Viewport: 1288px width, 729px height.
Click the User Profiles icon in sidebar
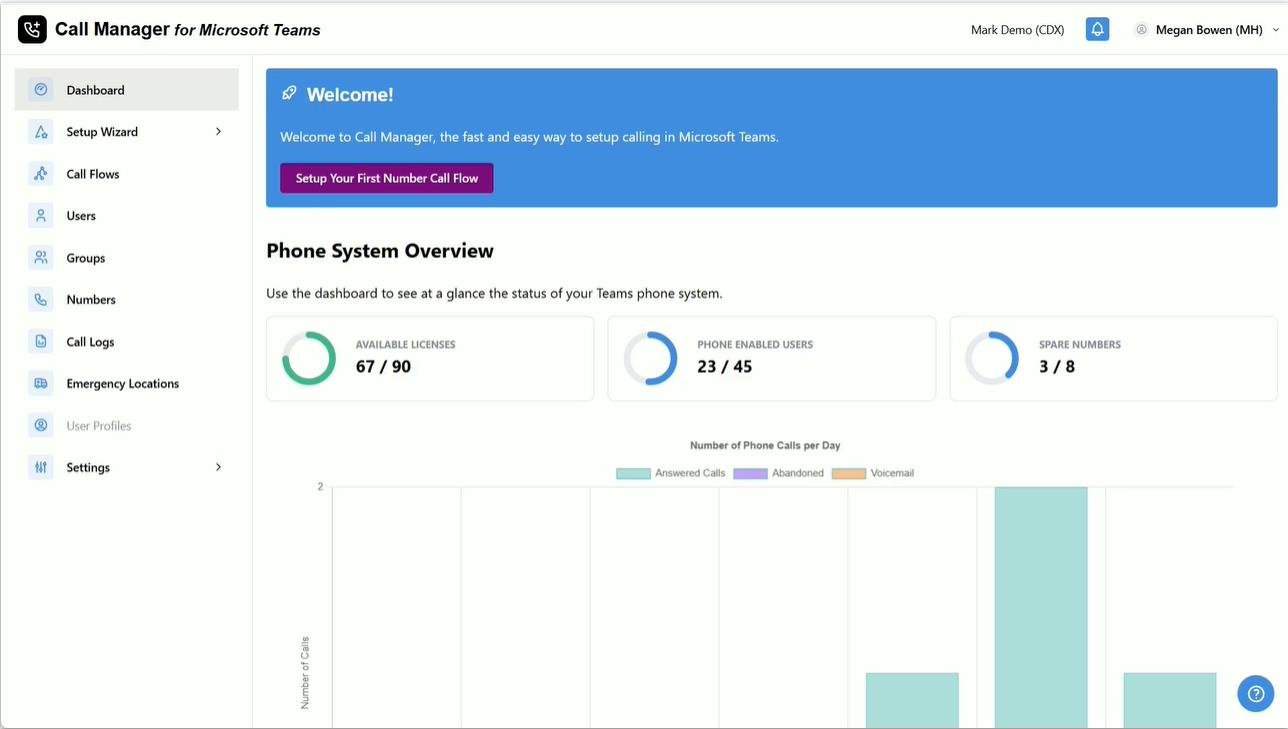coord(41,426)
